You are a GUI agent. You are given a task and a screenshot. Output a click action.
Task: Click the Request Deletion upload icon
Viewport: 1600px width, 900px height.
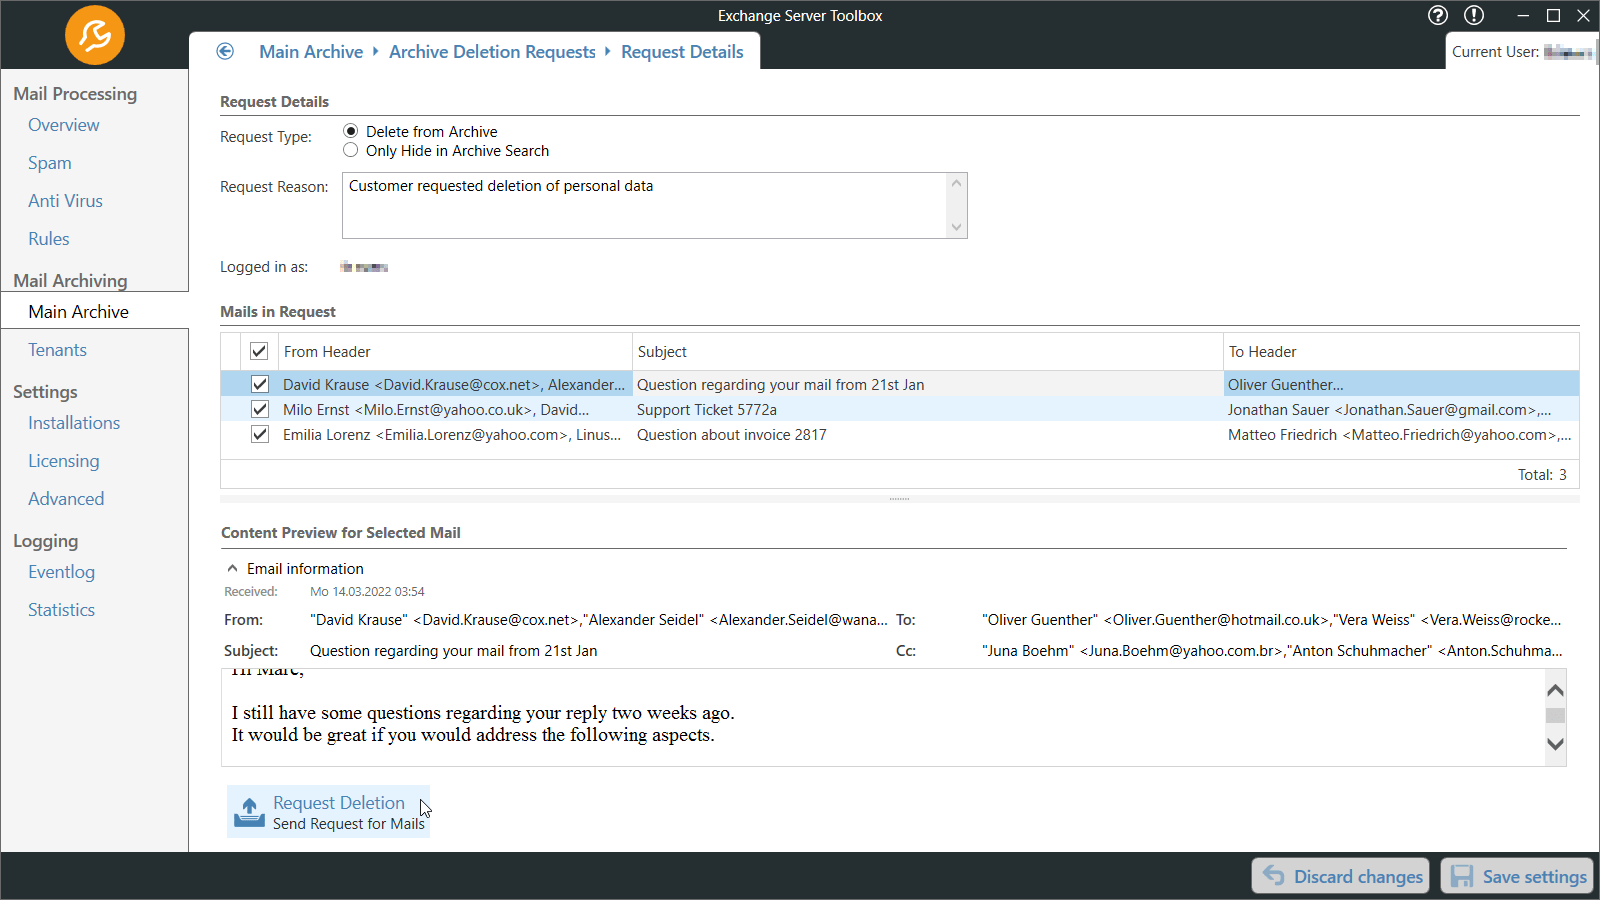[249, 812]
